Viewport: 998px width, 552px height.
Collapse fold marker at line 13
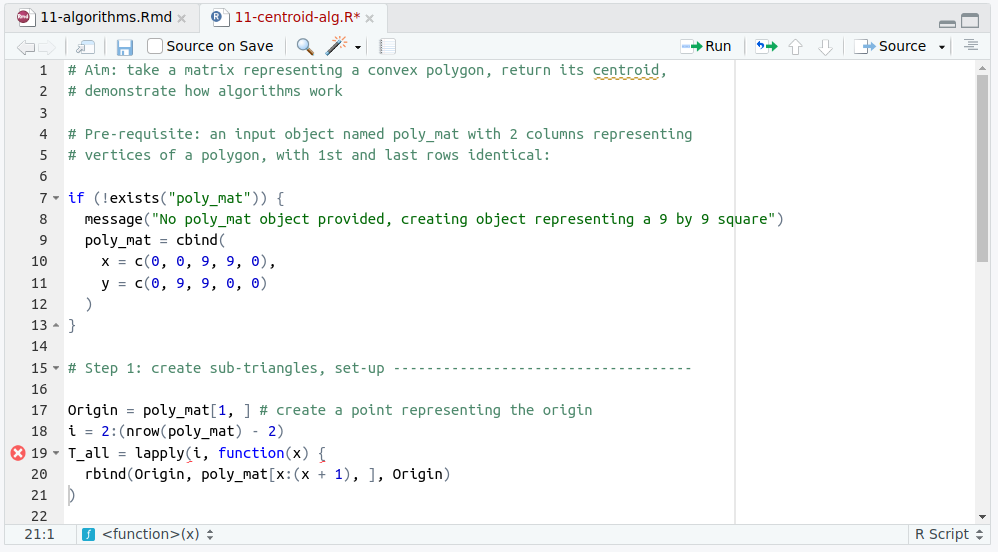(56, 325)
